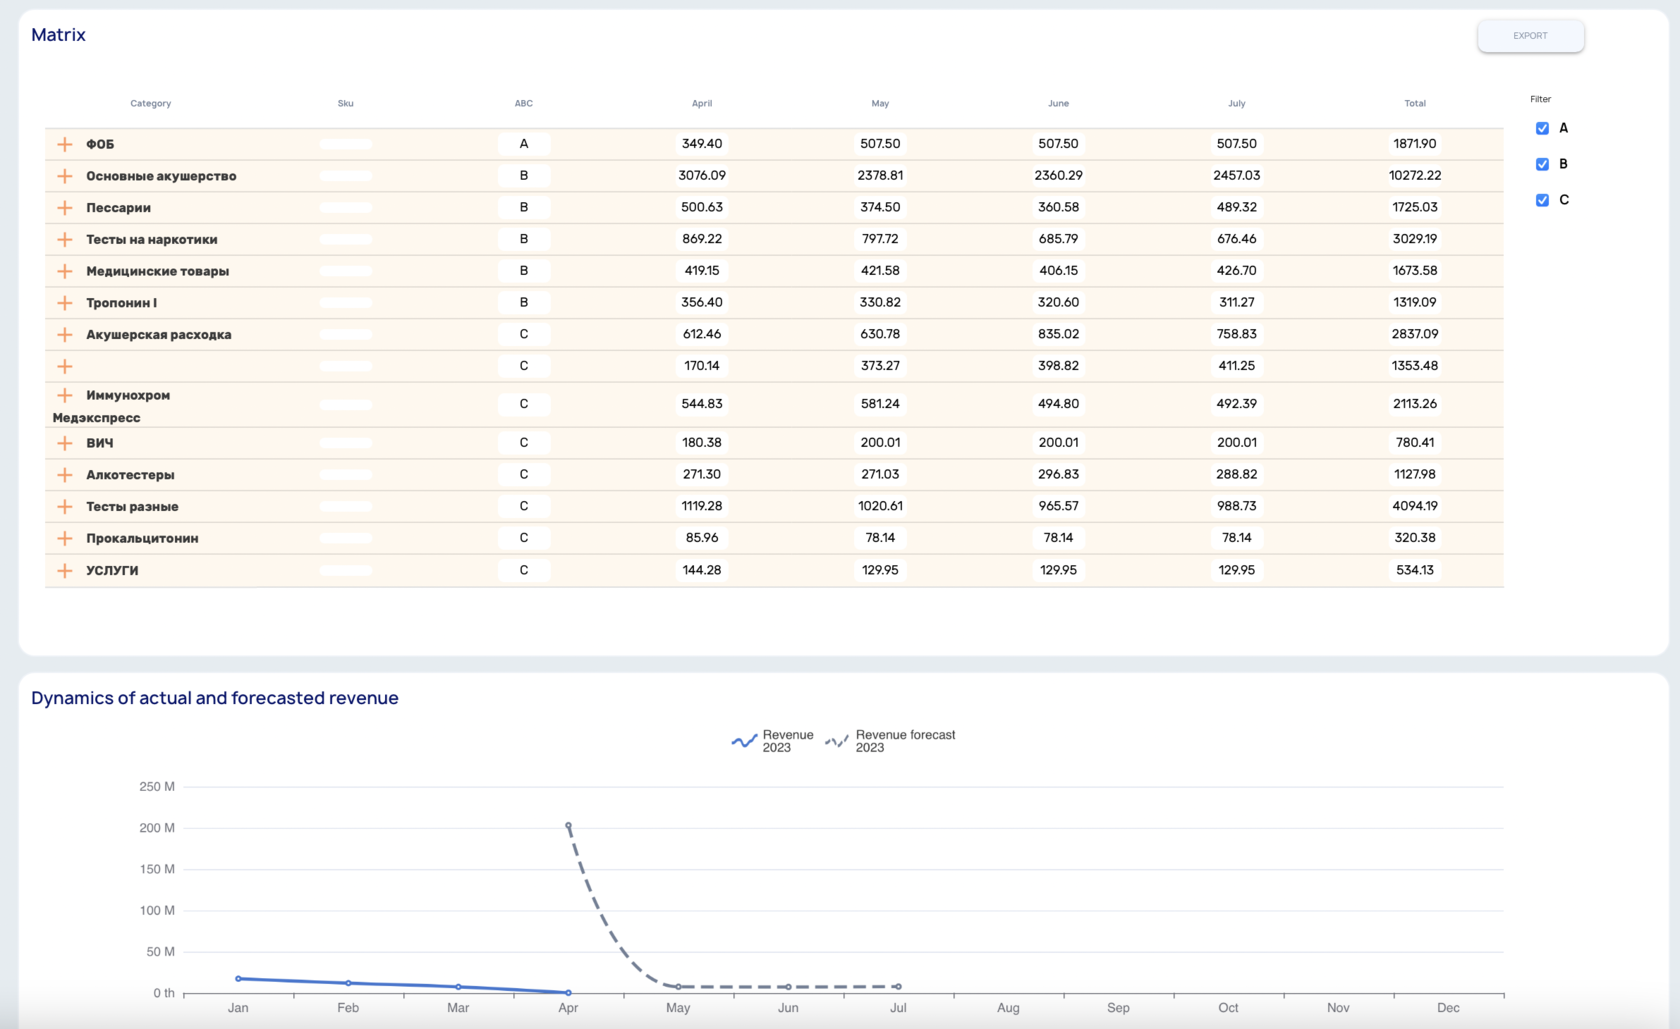
Task: Open Тропонин I row with plus icon
Action: tap(65, 303)
